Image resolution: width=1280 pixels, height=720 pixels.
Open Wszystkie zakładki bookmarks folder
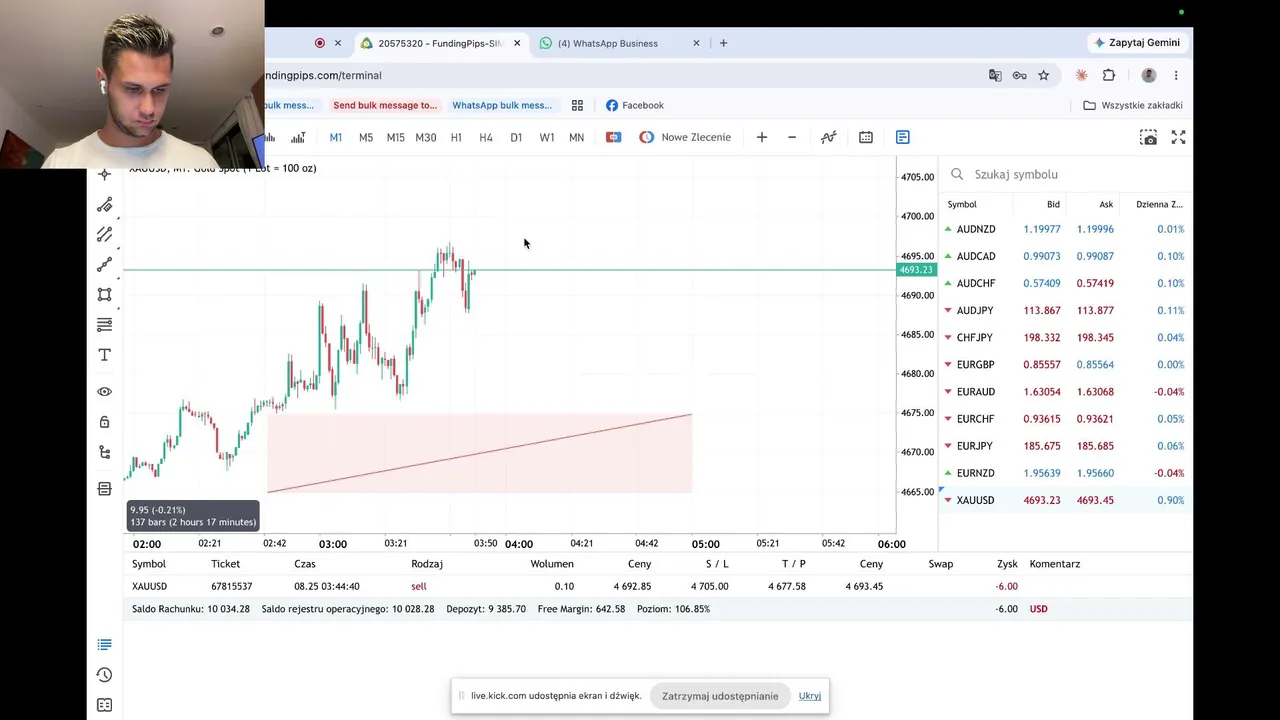1133,105
